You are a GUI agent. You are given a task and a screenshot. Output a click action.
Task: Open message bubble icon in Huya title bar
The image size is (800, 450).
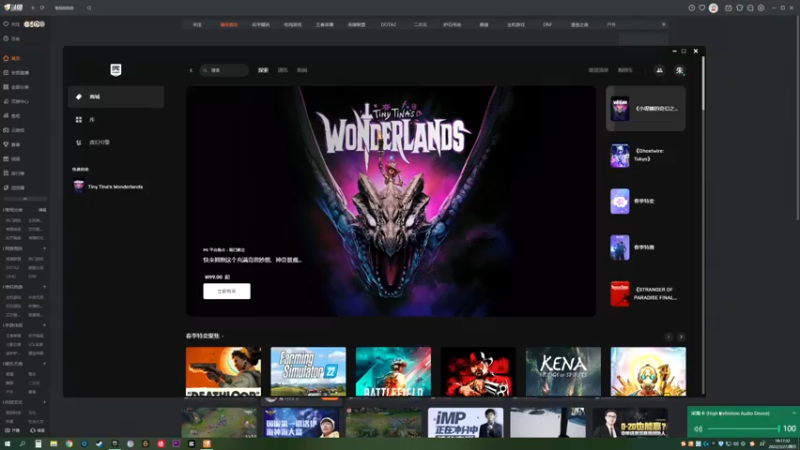click(751, 8)
